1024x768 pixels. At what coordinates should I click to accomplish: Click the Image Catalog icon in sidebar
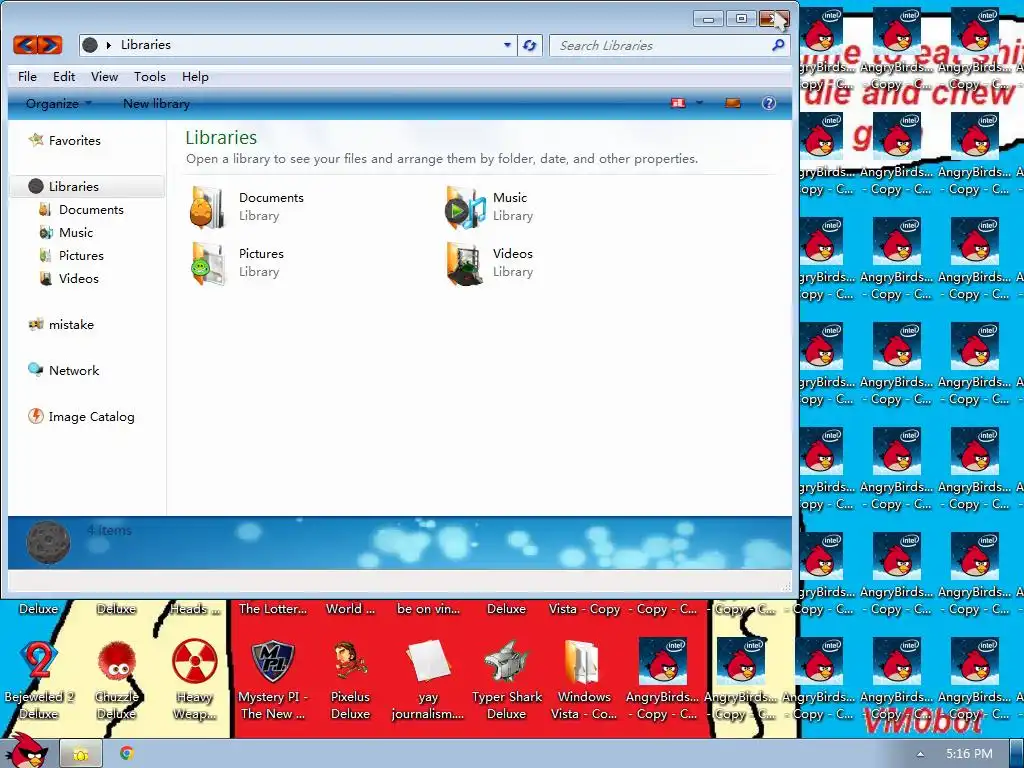click(x=35, y=416)
